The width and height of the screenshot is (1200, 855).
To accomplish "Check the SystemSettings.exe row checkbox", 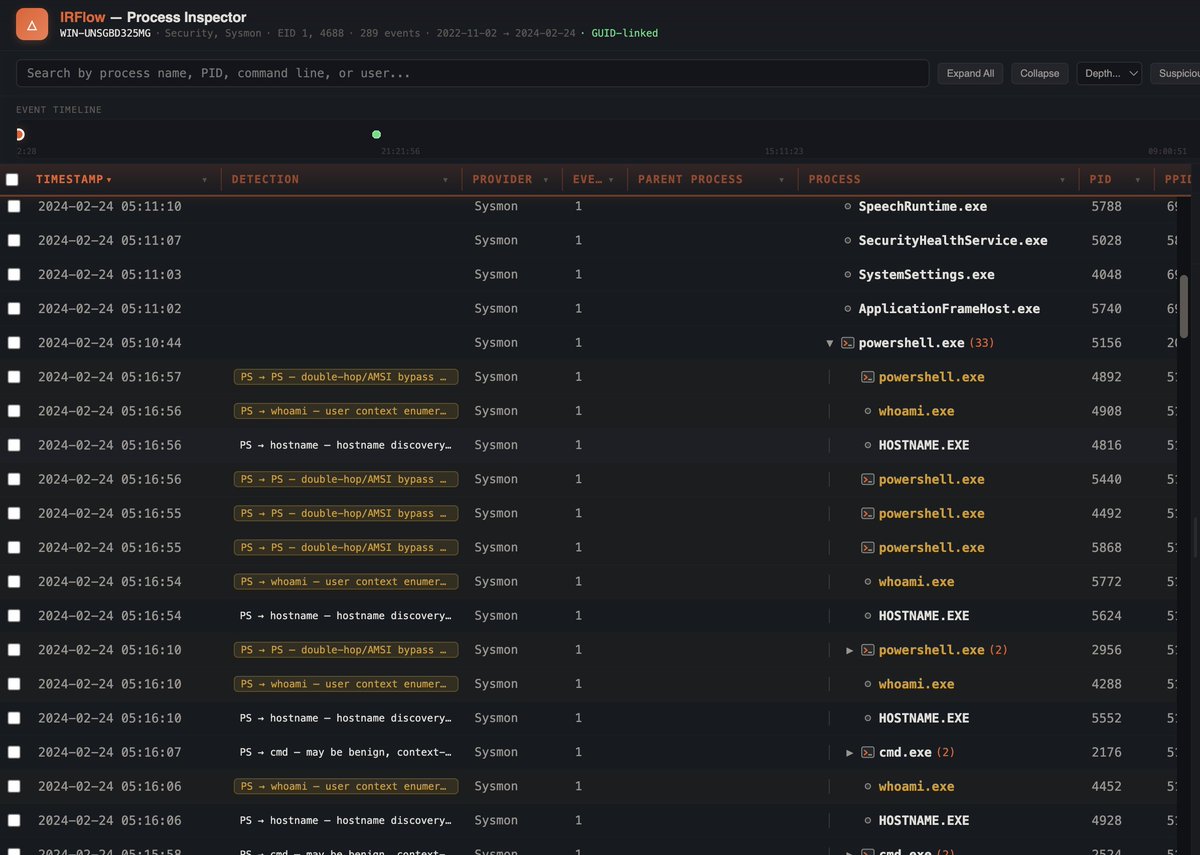I will pyautogui.click(x=14, y=274).
